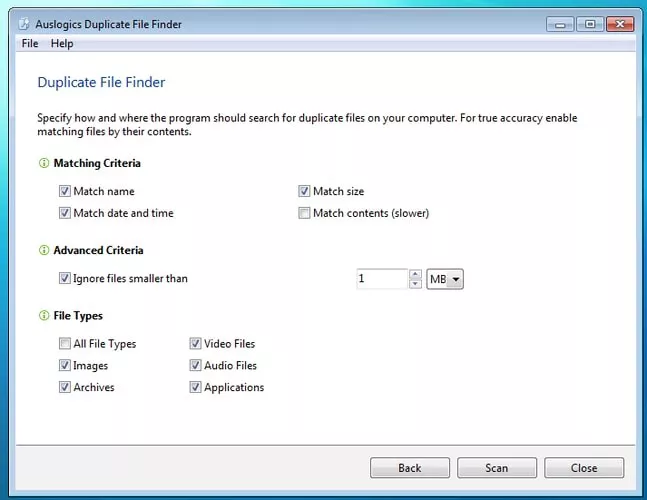Close window with red X button
The height and width of the screenshot is (500, 647).
[x=620, y=24]
